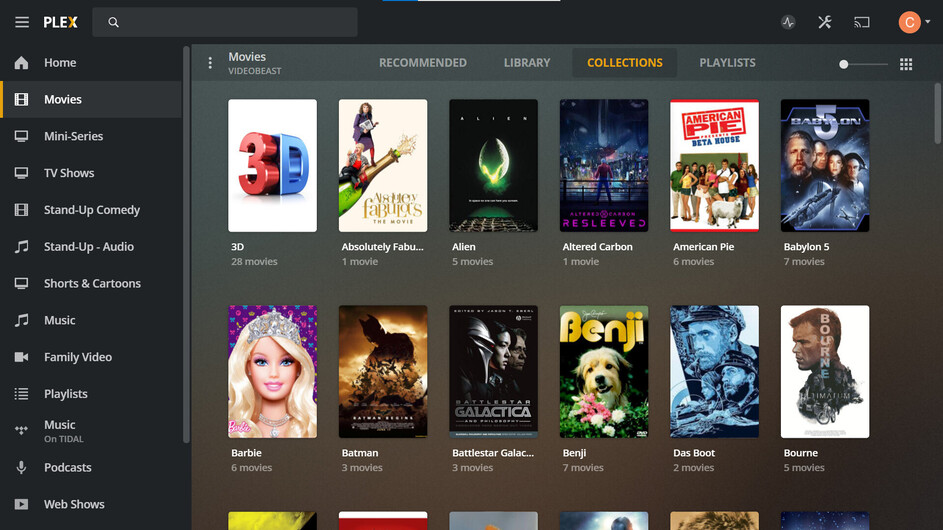Click the Home house icon
943x530 pixels.
tap(21, 63)
